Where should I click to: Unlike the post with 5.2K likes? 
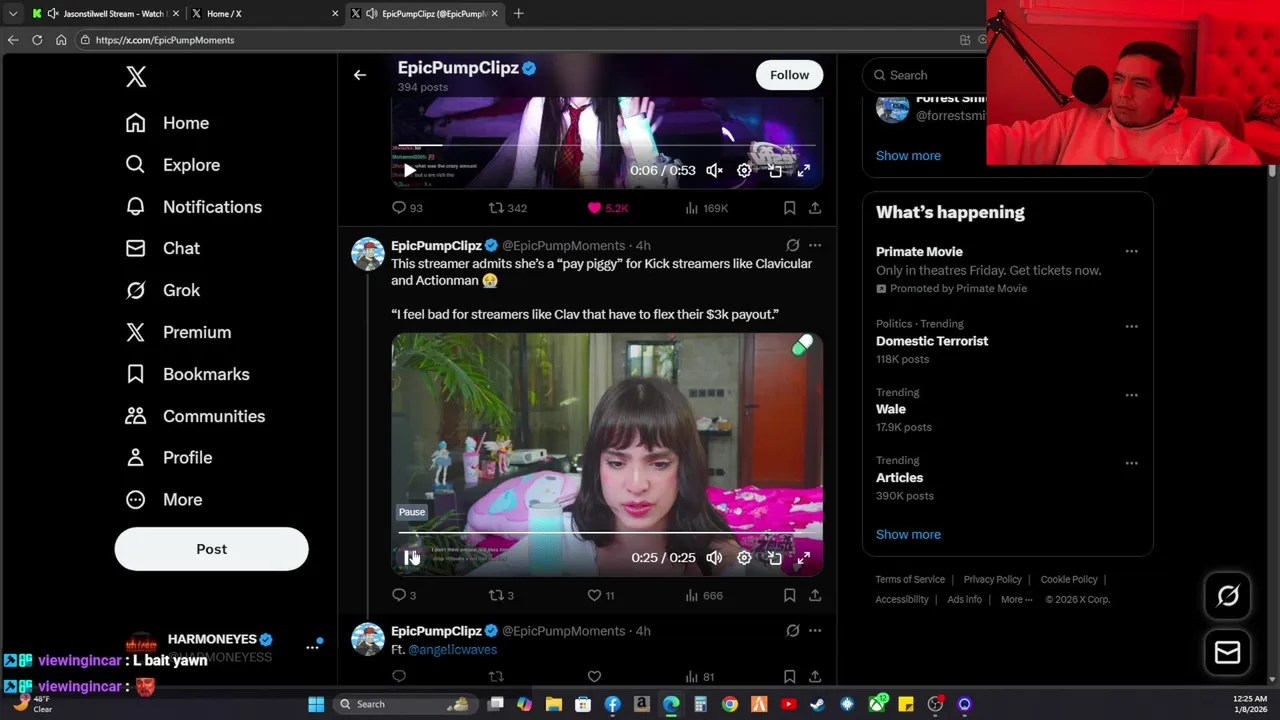[x=607, y=208]
